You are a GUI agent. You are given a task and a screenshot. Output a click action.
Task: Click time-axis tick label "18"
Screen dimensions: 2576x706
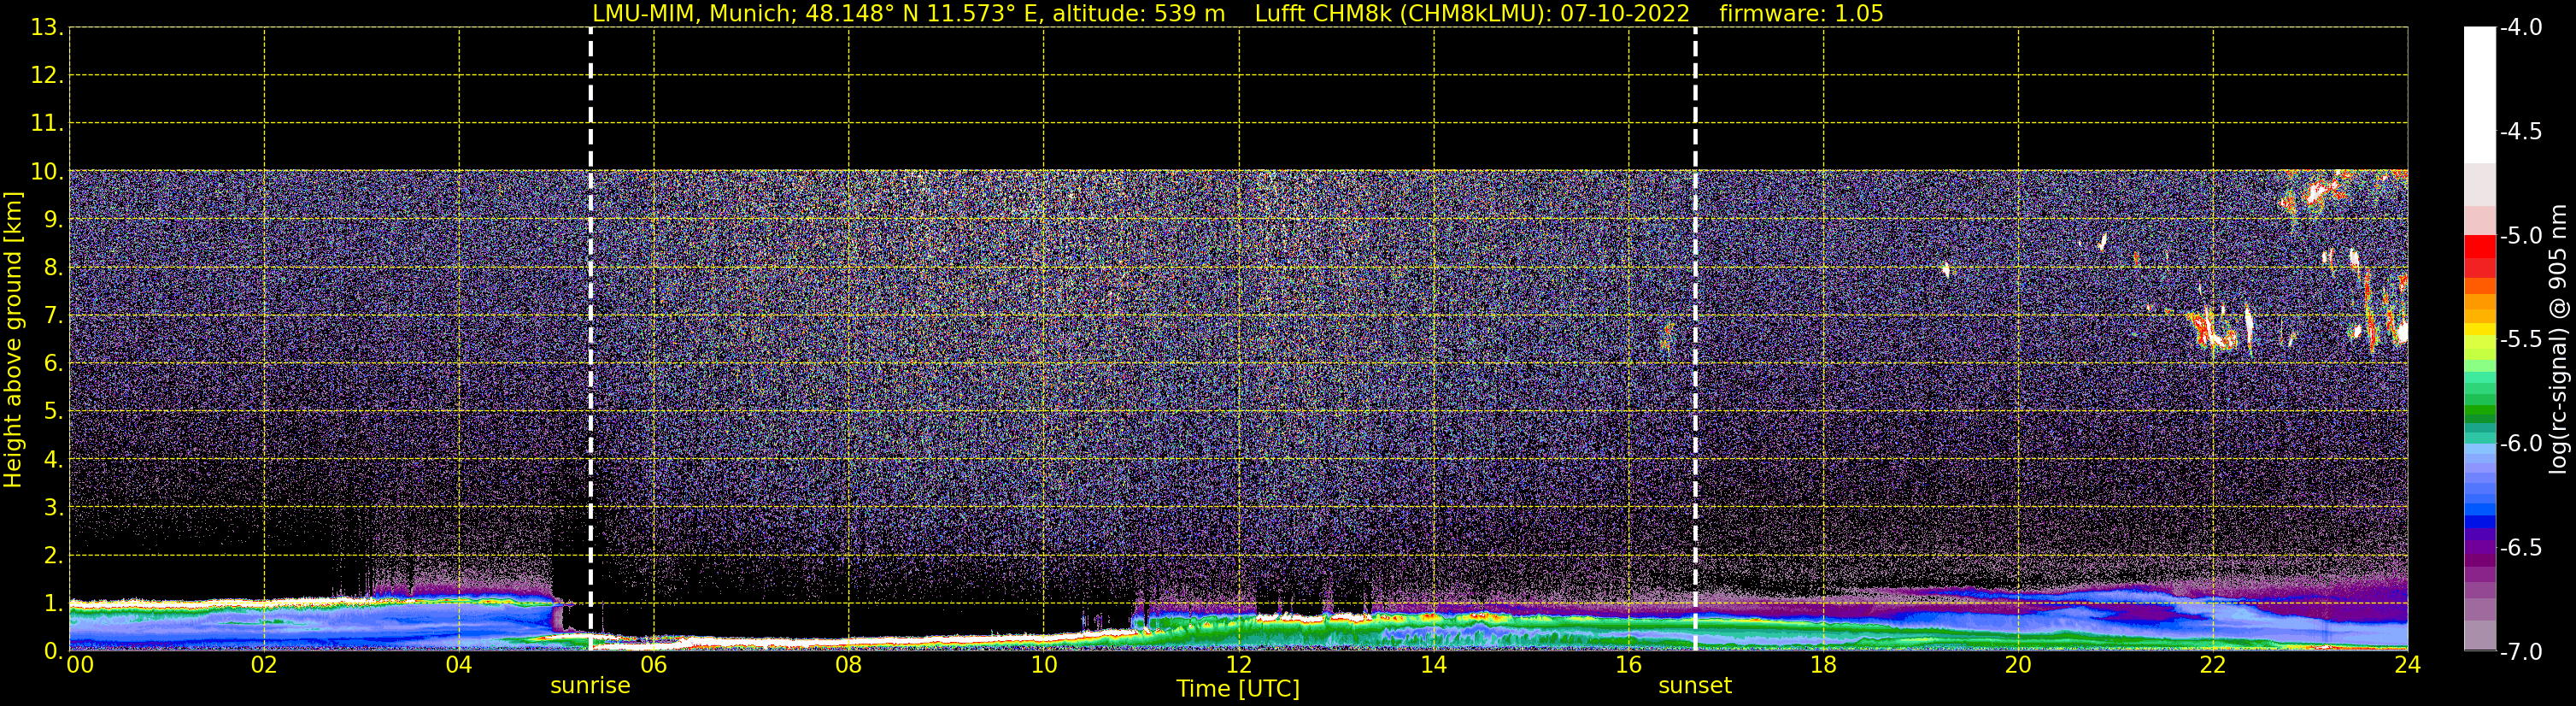[1824, 666]
